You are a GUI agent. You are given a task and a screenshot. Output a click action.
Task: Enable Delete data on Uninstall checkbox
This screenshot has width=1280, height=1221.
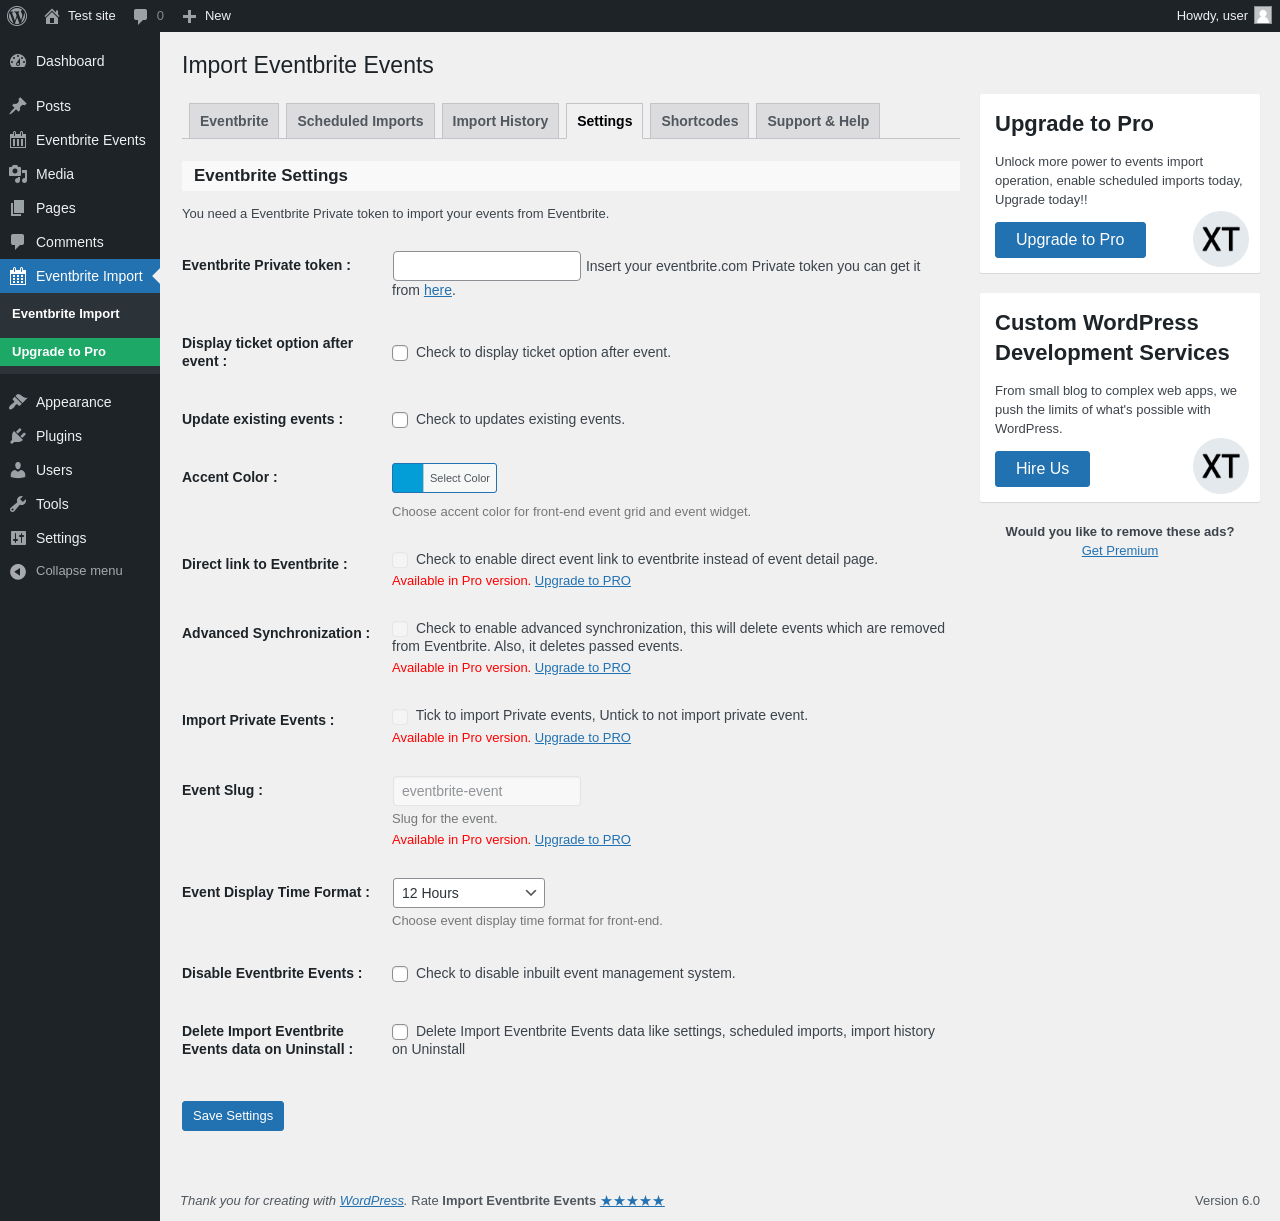coord(400,1032)
